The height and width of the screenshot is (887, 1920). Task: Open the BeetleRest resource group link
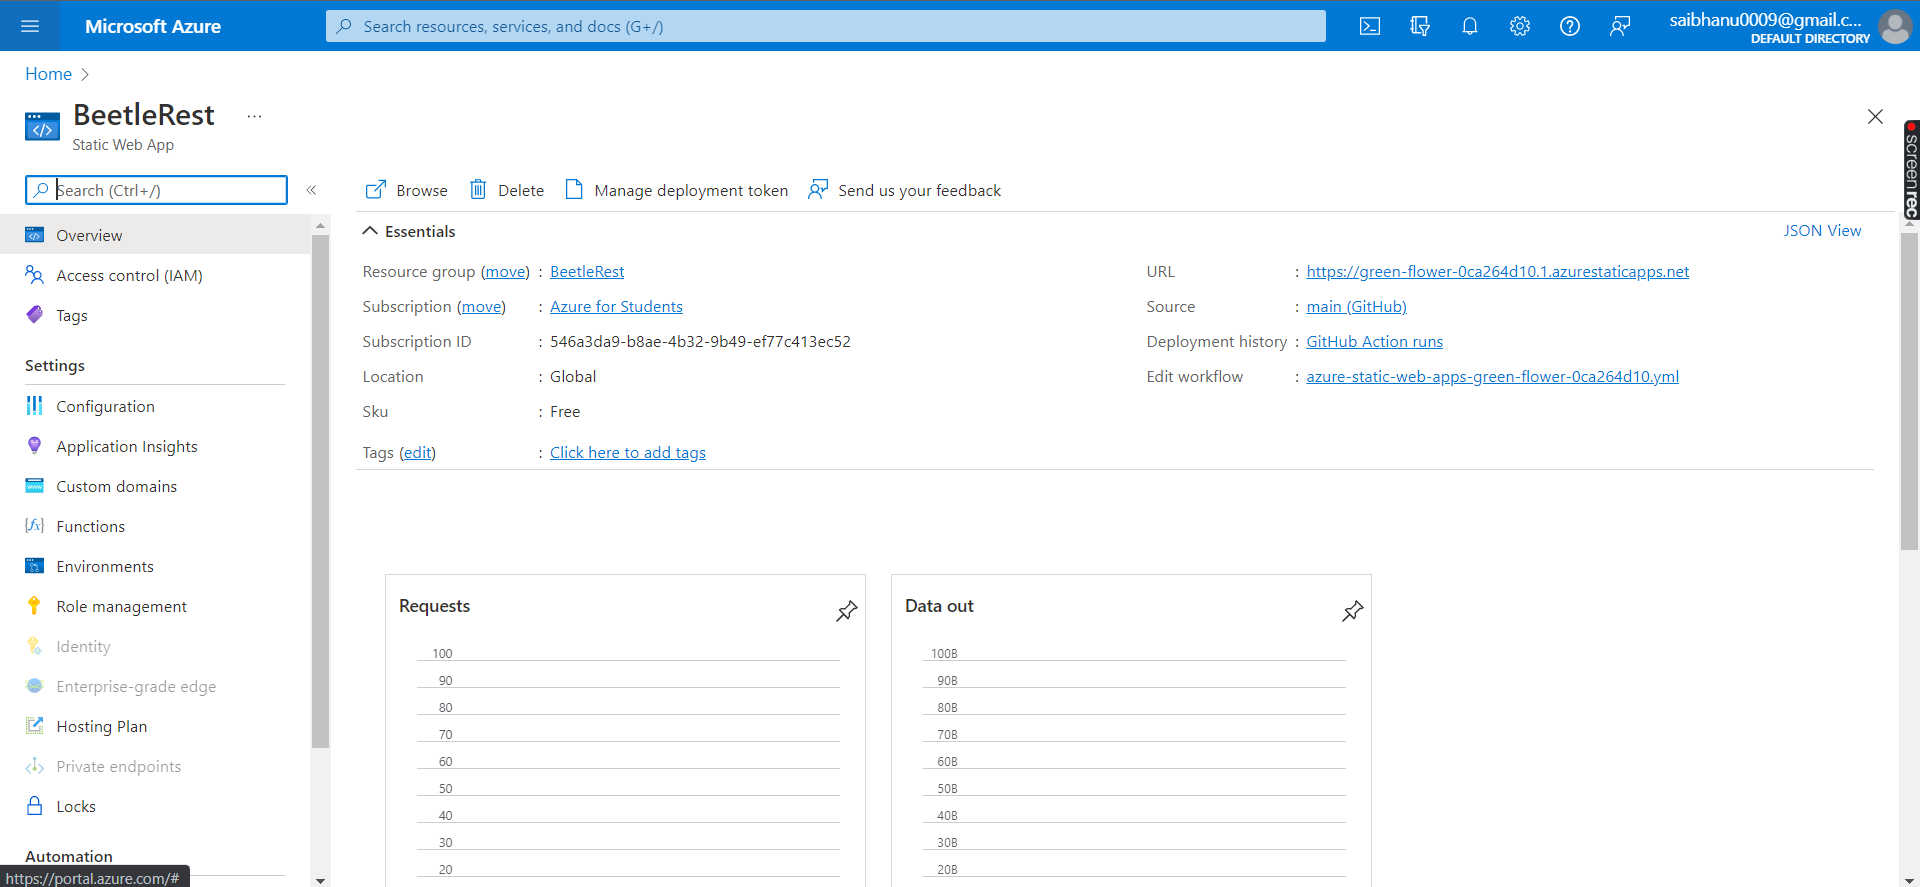pos(587,272)
